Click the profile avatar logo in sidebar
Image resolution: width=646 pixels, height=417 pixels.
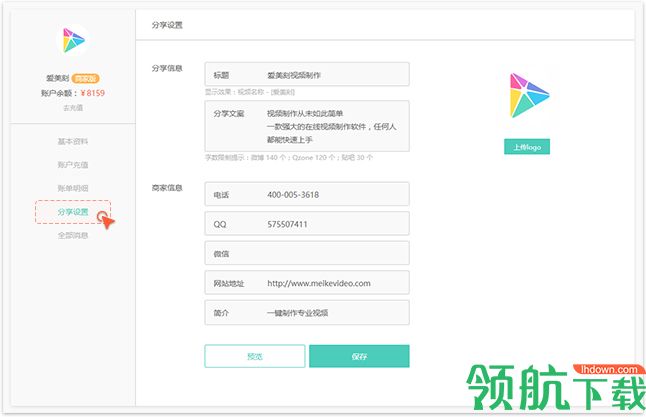point(73,40)
